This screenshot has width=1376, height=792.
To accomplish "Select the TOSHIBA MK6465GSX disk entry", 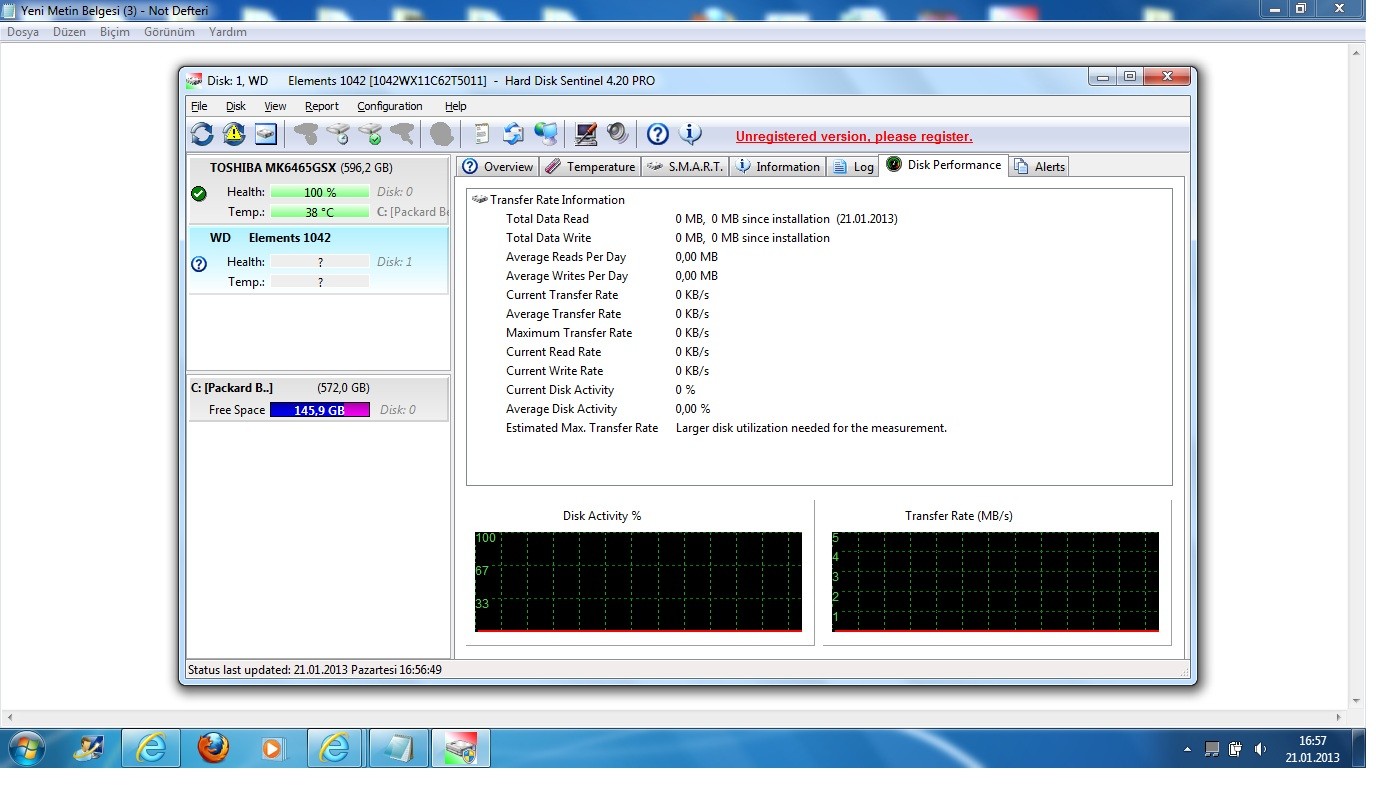I will [318, 190].
